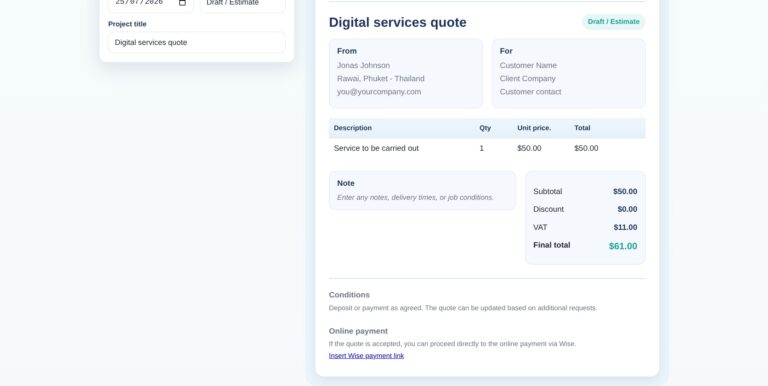The height and width of the screenshot is (386, 768).
Task: Select the email you@yourcompany.com
Action: click(379, 92)
